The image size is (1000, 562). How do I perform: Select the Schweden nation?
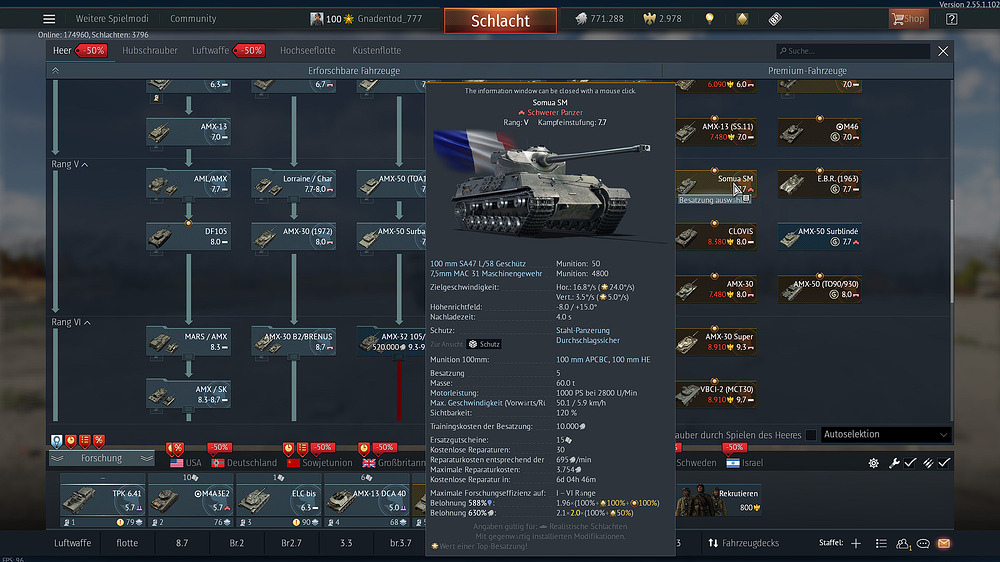696,462
